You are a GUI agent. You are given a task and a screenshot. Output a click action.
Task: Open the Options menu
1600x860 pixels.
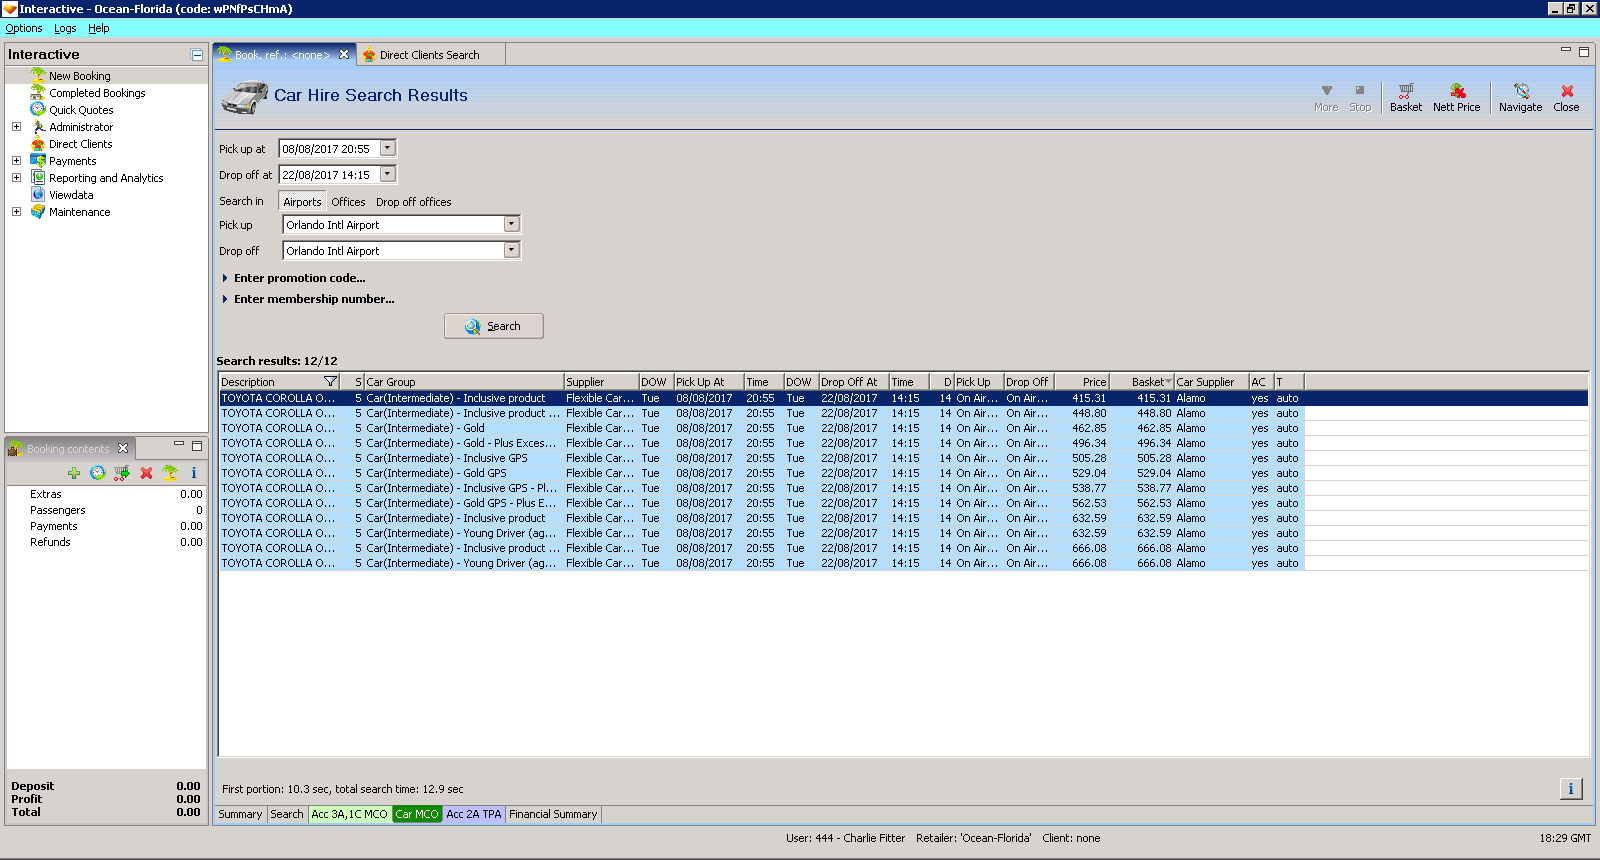tap(24, 28)
